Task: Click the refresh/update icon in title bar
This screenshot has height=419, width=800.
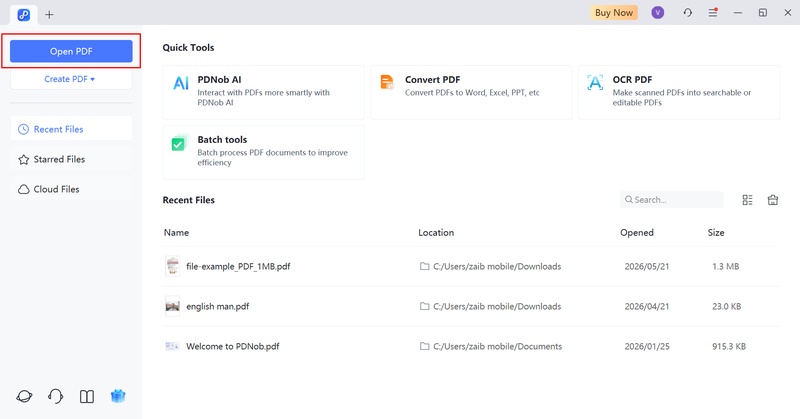Action: coord(688,13)
